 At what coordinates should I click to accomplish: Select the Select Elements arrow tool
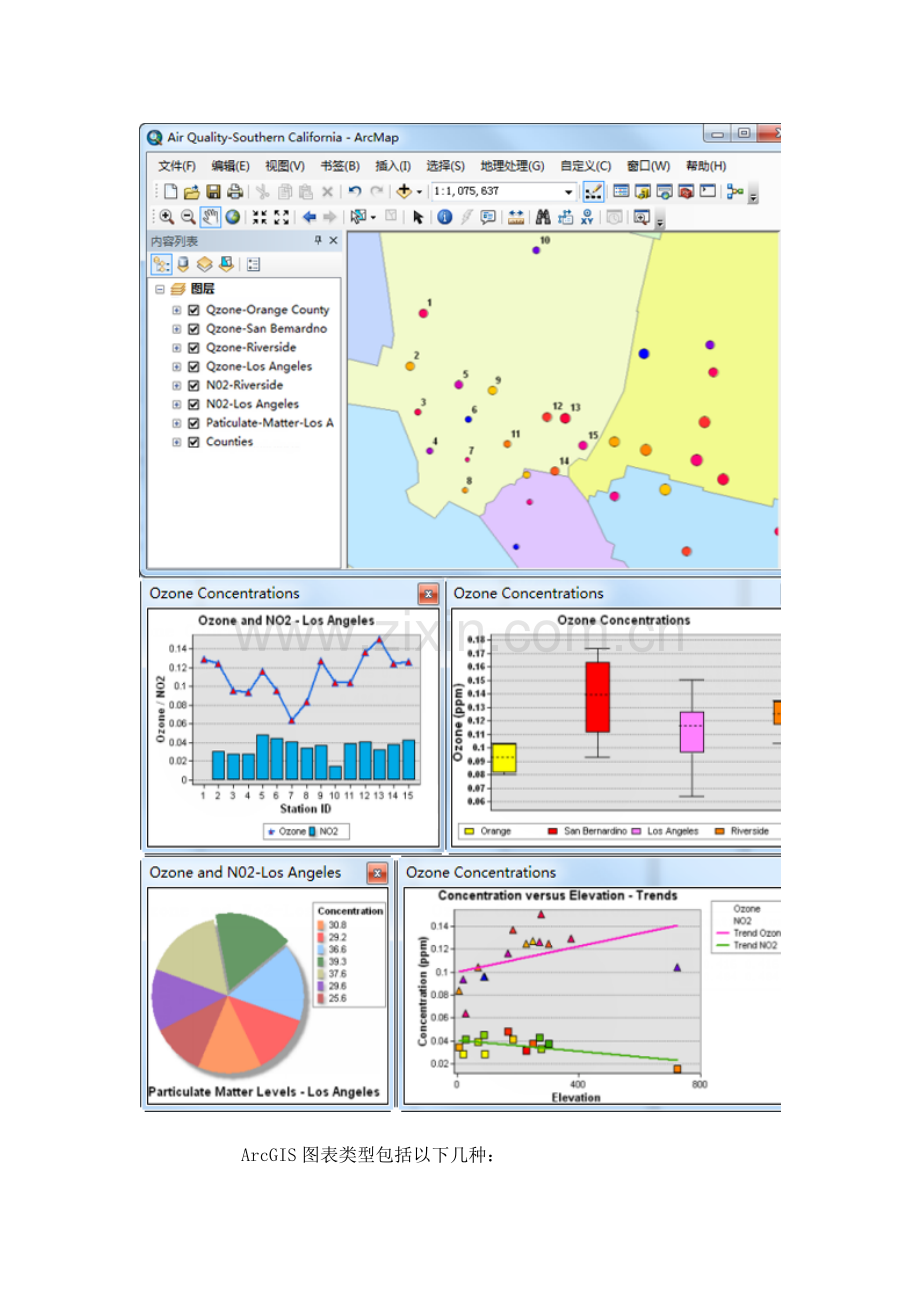click(417, 217)
